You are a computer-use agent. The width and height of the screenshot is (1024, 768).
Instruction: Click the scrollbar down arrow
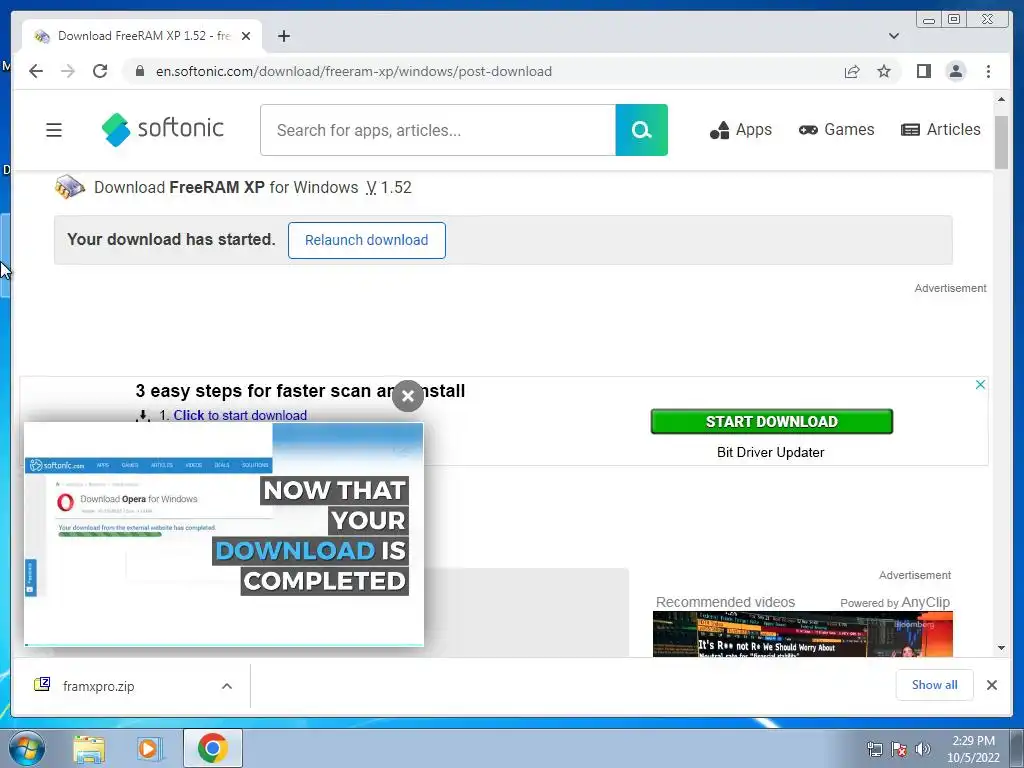(x=1001, y=648)
